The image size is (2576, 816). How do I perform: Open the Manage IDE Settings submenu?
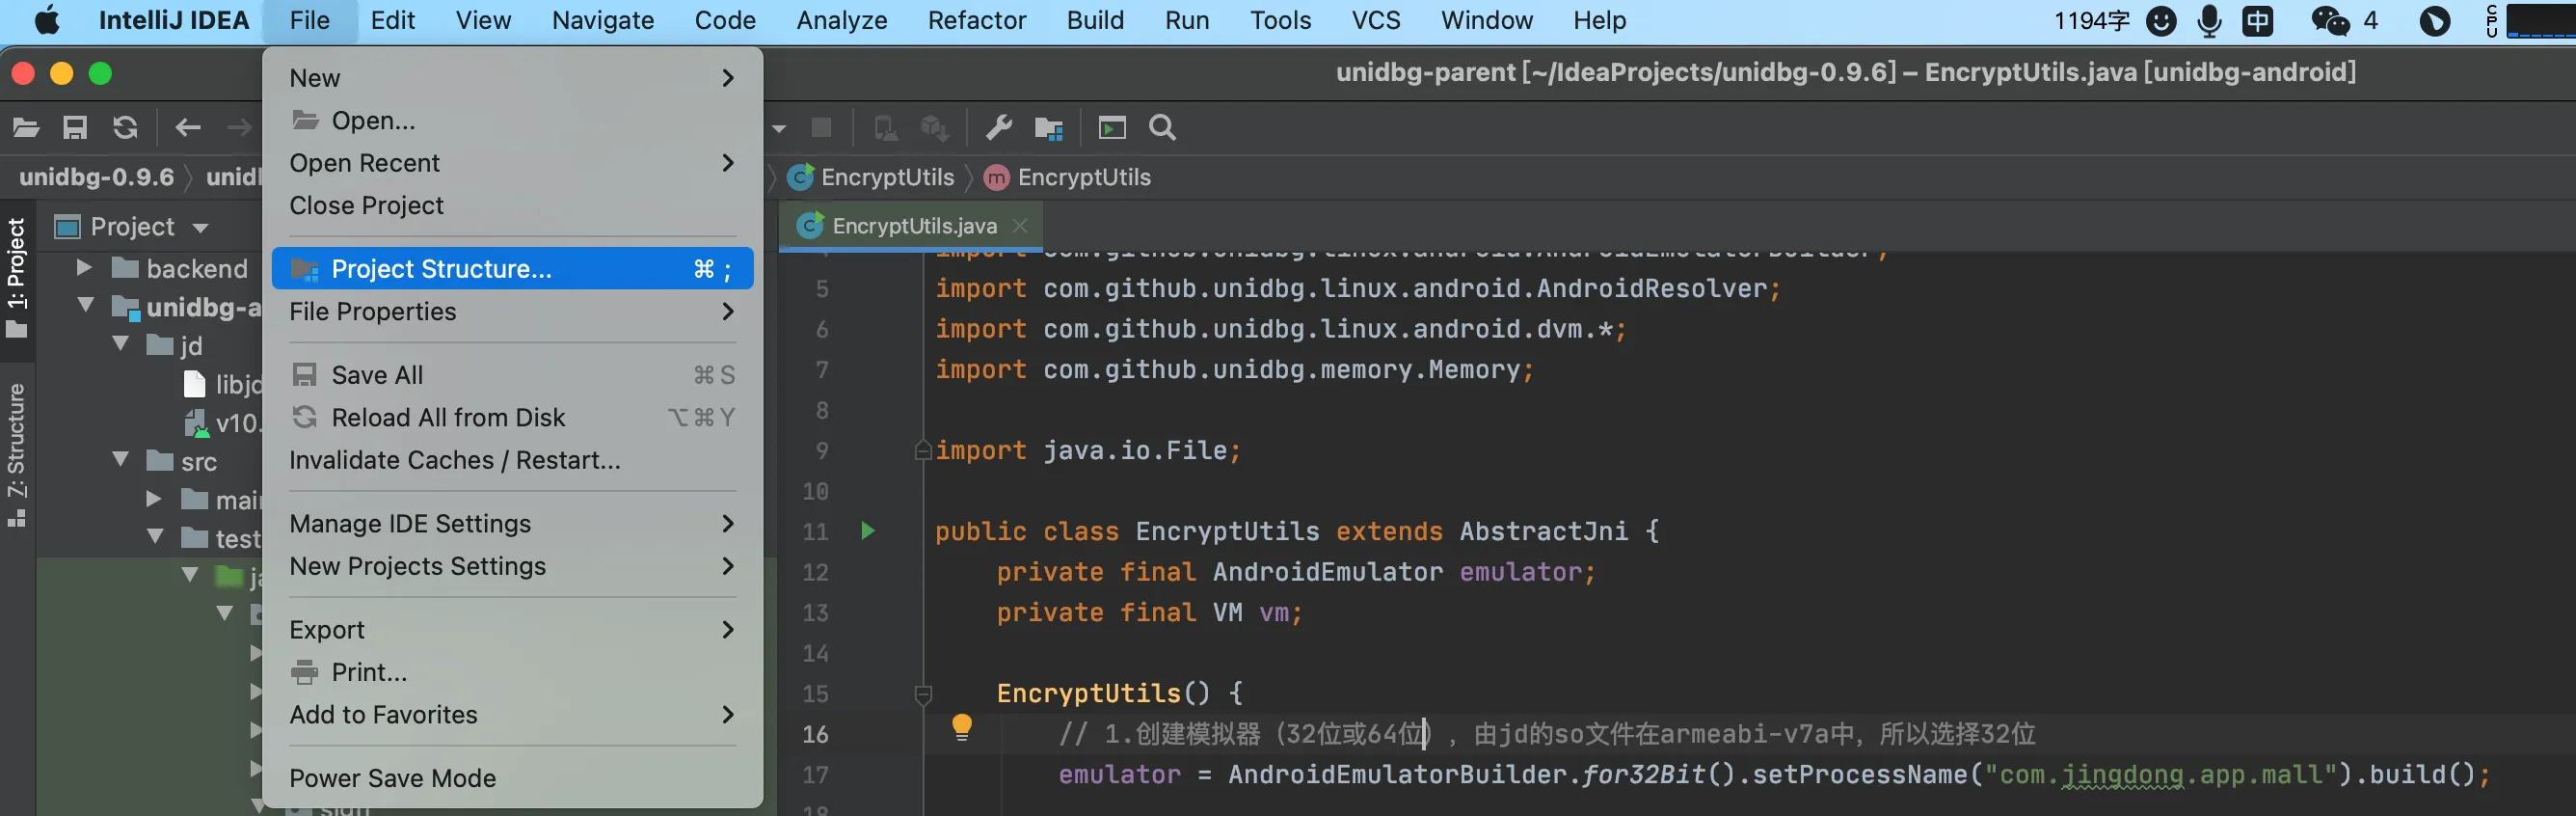tap(512, 524)
